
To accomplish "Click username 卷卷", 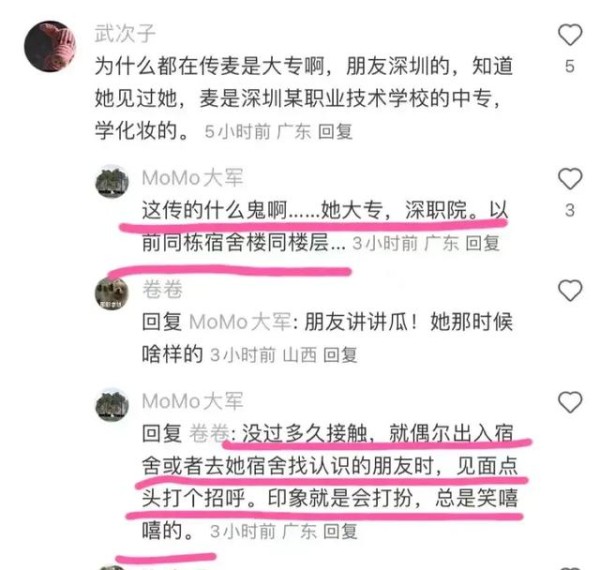I will [162, 289].
